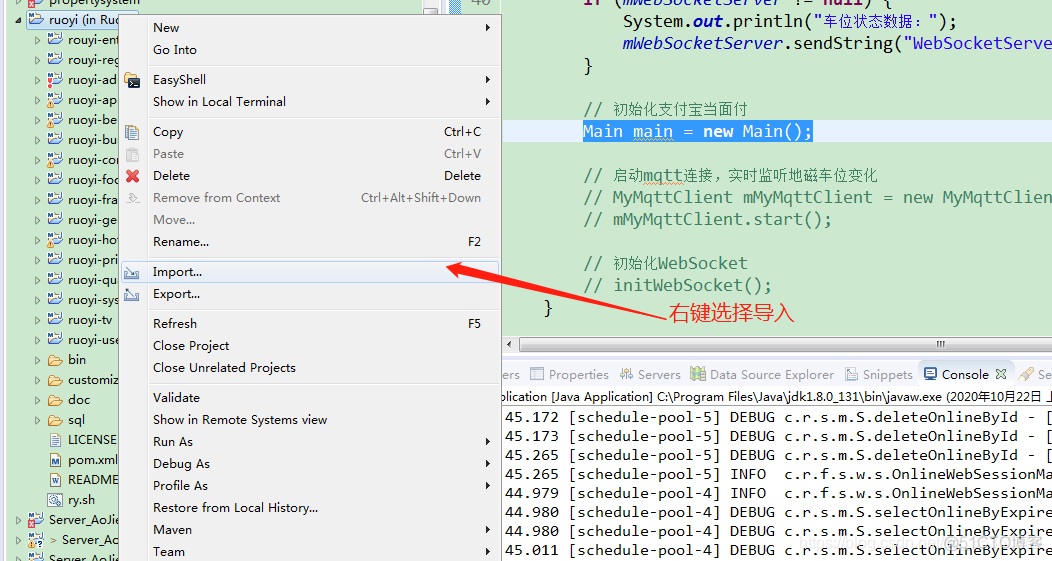Collapse the ruoyi root project node

pos(17,20)
